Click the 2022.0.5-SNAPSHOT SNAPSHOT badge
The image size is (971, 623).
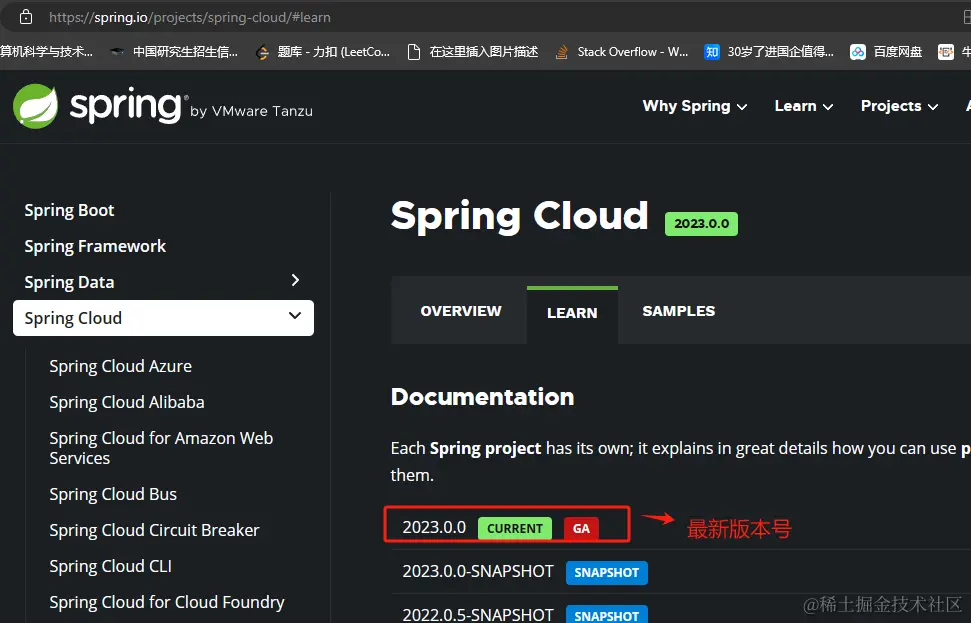click(606, 615)
